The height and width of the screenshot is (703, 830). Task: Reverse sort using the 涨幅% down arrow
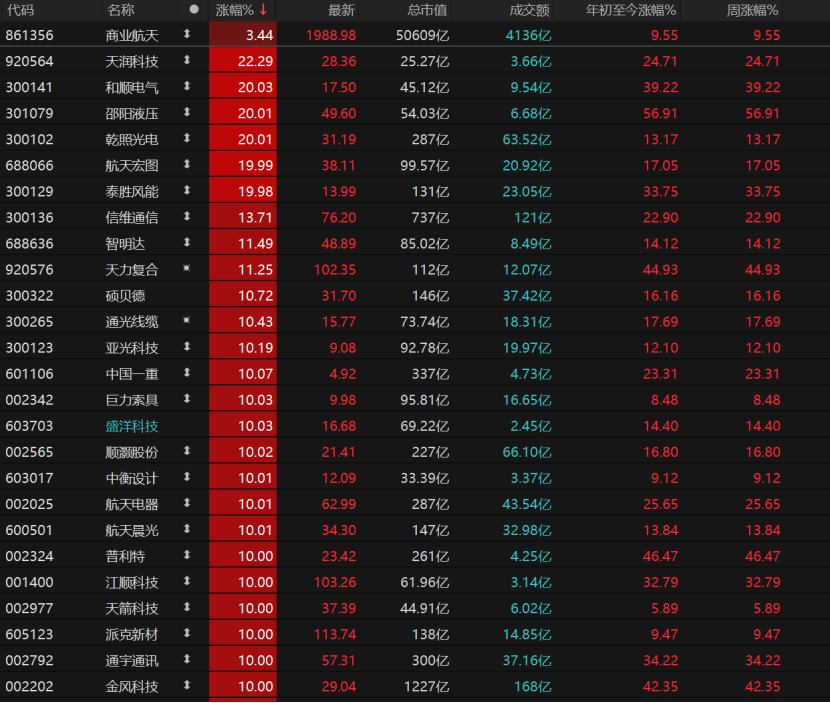[x=263, y=10]
